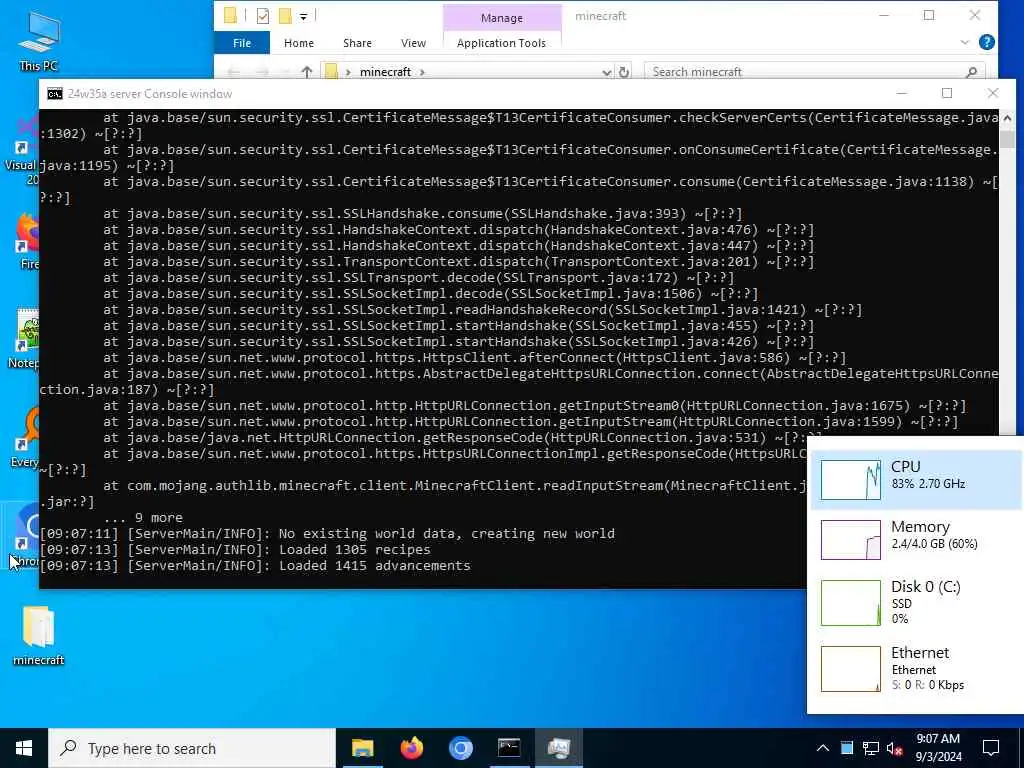This screenshot has width=1024, height=768.
Task: Expand the Explorer ribbon chevron
Action: click(965, 42)
